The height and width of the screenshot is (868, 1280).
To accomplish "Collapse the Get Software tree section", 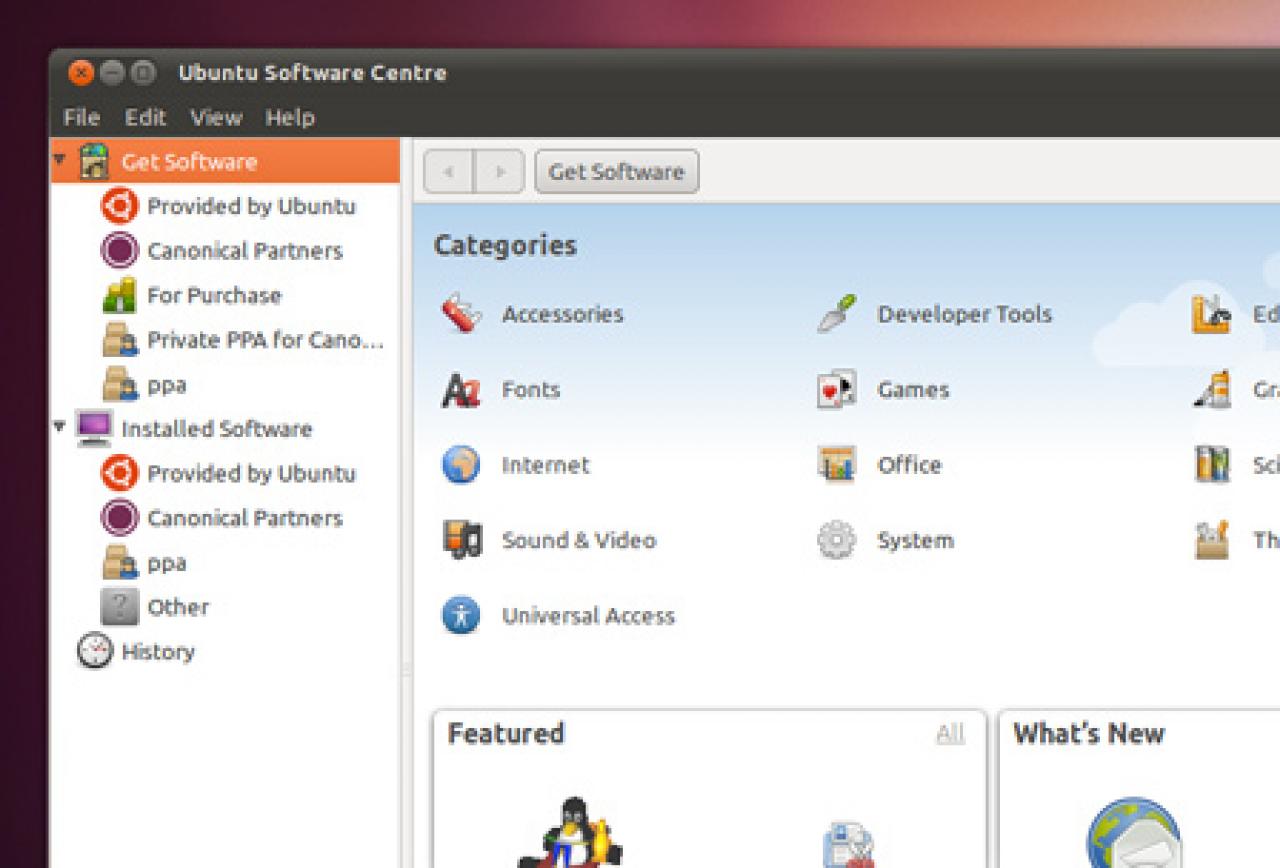I will 60,159.
